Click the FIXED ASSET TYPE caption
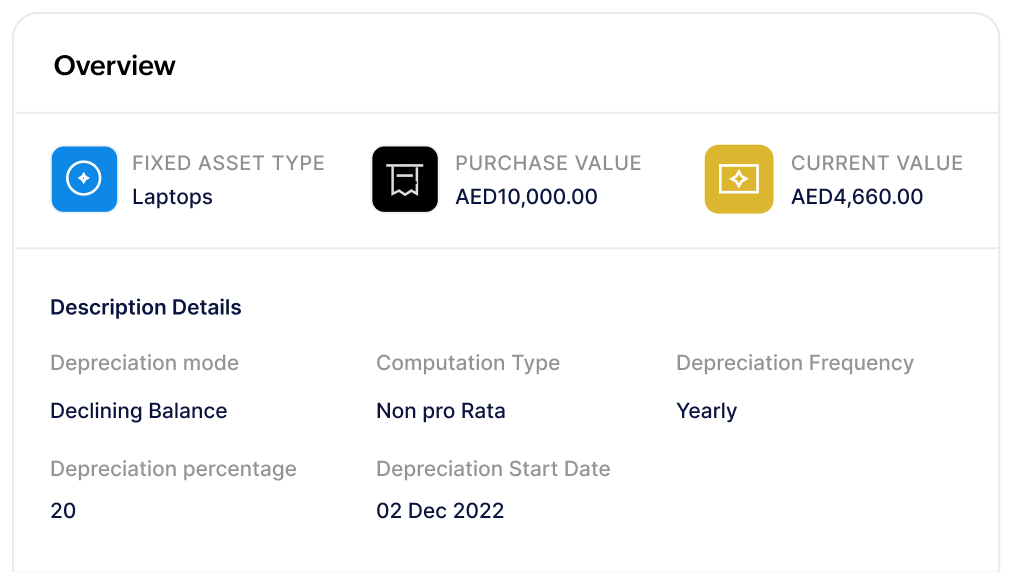 [228, 163]
